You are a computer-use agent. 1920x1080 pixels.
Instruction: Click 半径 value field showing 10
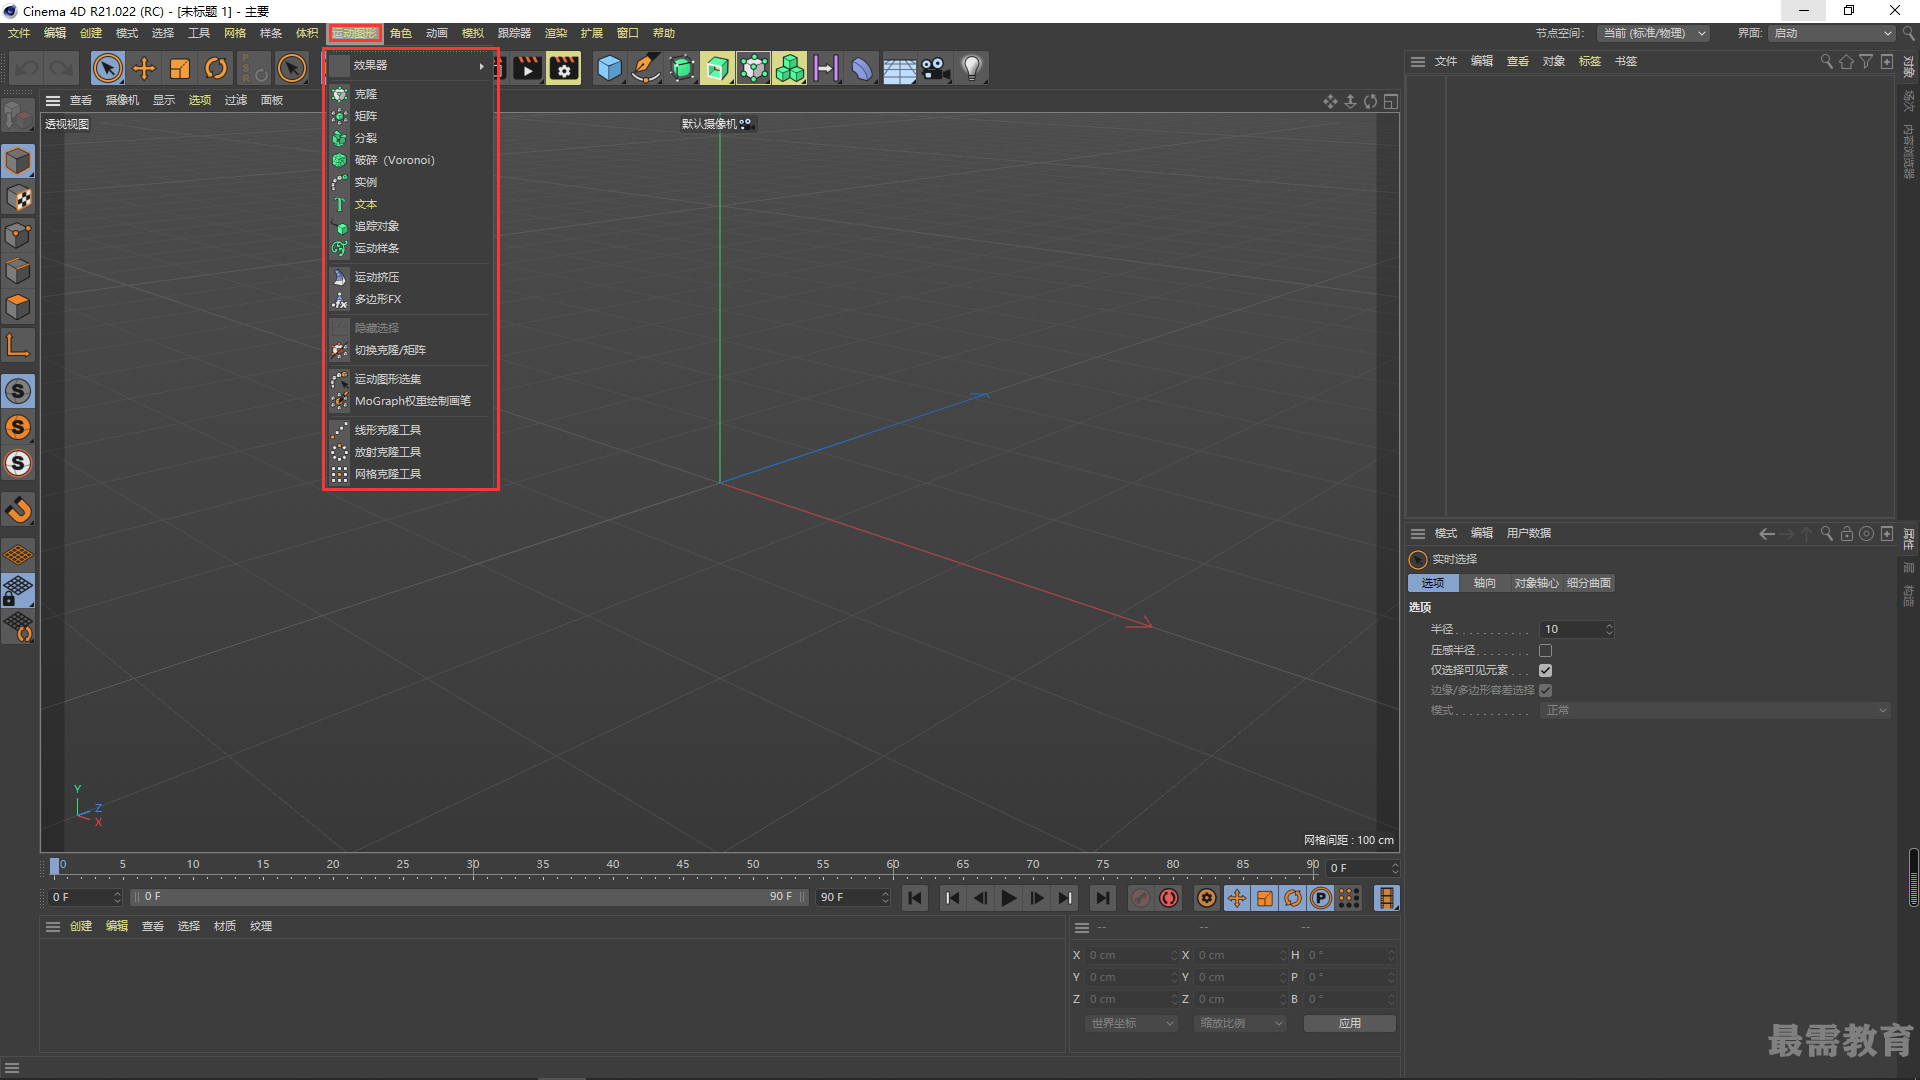[x=1577, y=629]
